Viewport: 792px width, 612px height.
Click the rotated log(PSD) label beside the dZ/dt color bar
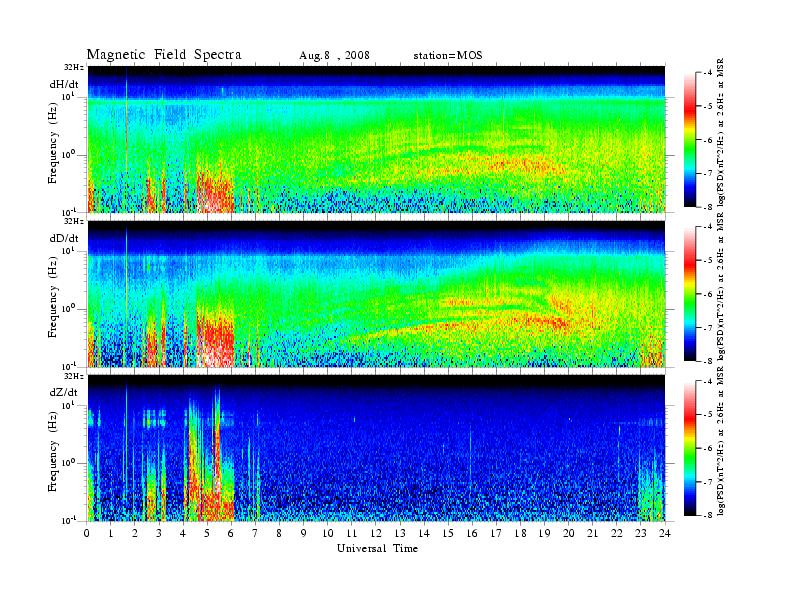click(x=721, y=441)
